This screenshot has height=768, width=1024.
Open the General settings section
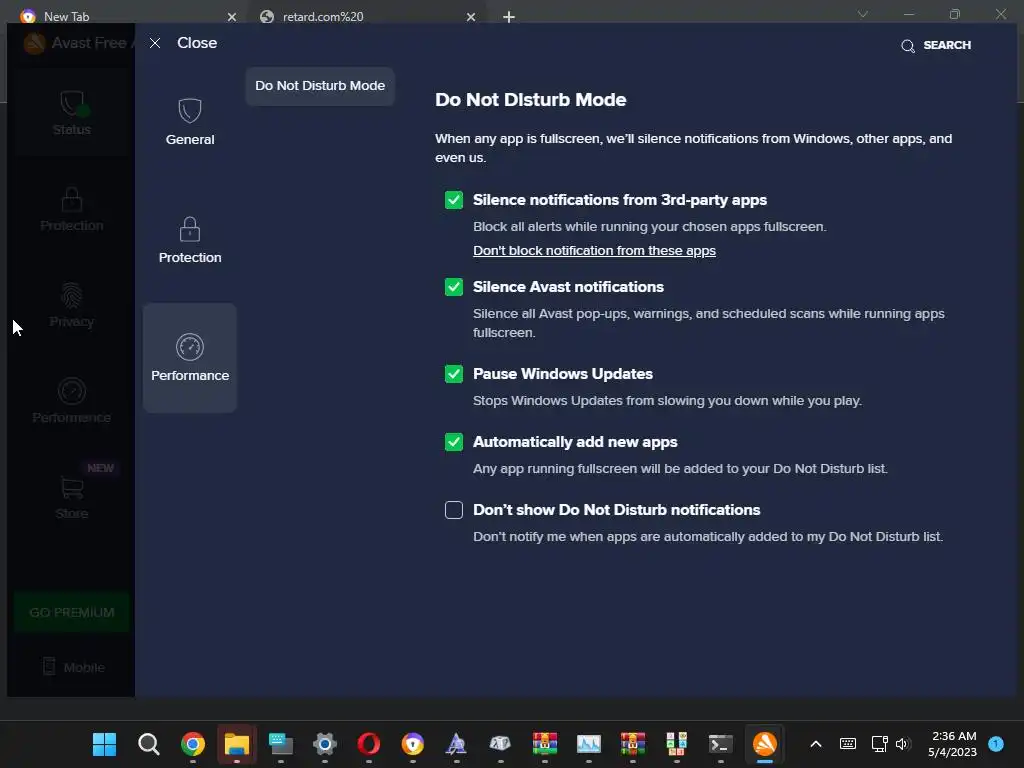pos(189,121)
